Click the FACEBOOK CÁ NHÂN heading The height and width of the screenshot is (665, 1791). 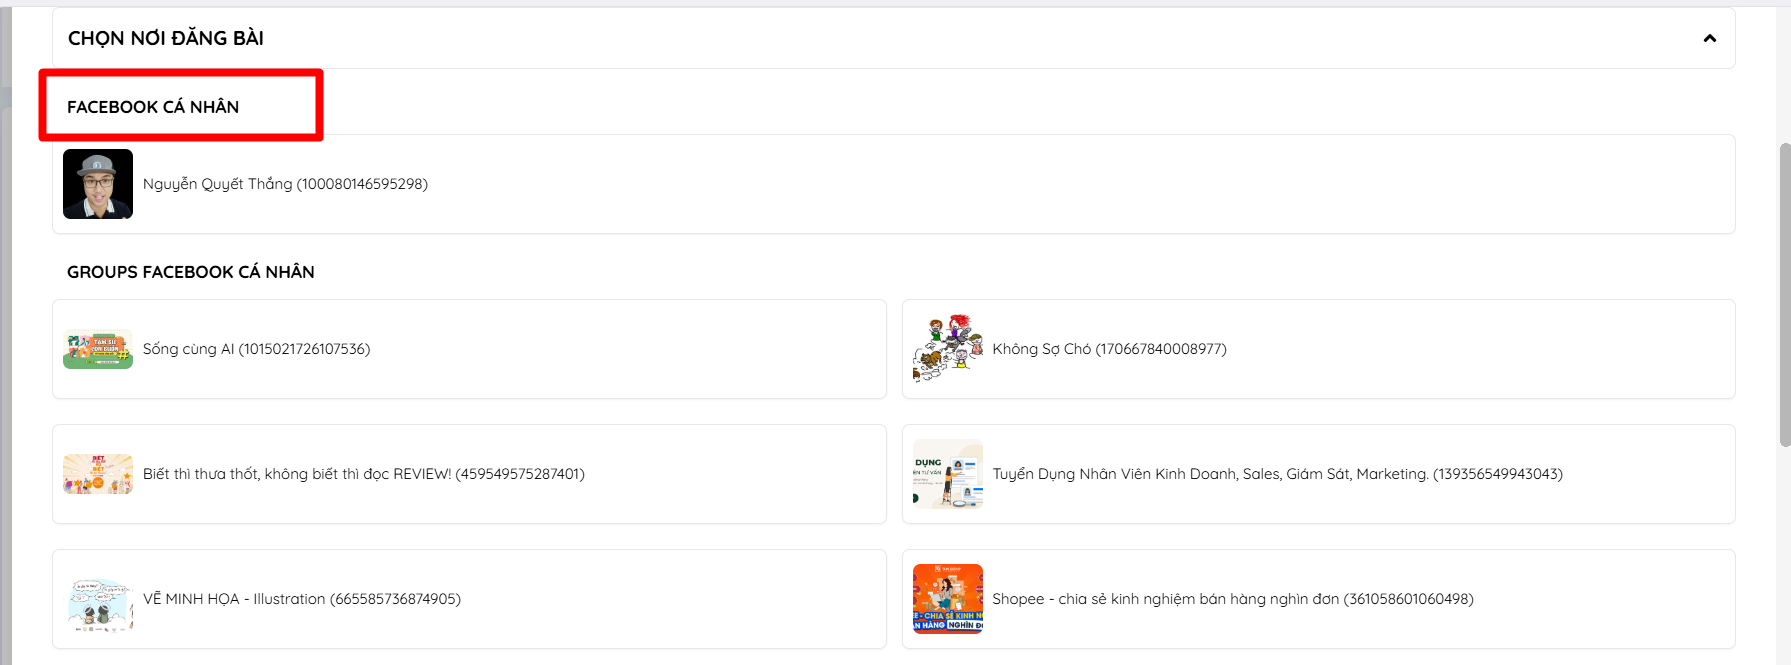pos(153,107)
